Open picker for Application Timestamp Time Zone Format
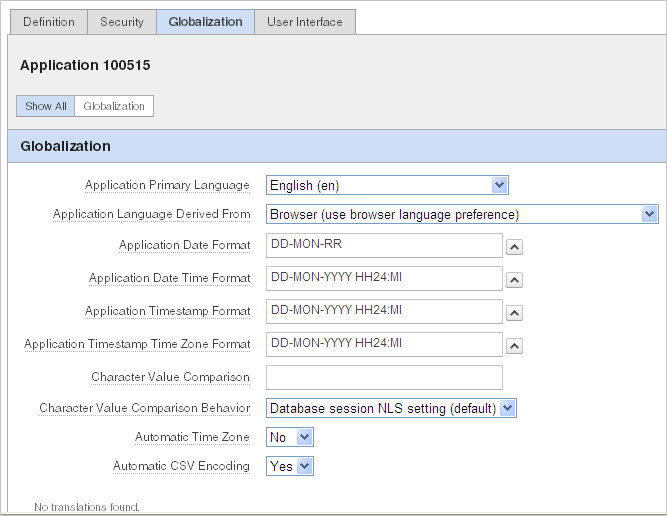This screenshot has width=667, height=516. coord(514,346)
